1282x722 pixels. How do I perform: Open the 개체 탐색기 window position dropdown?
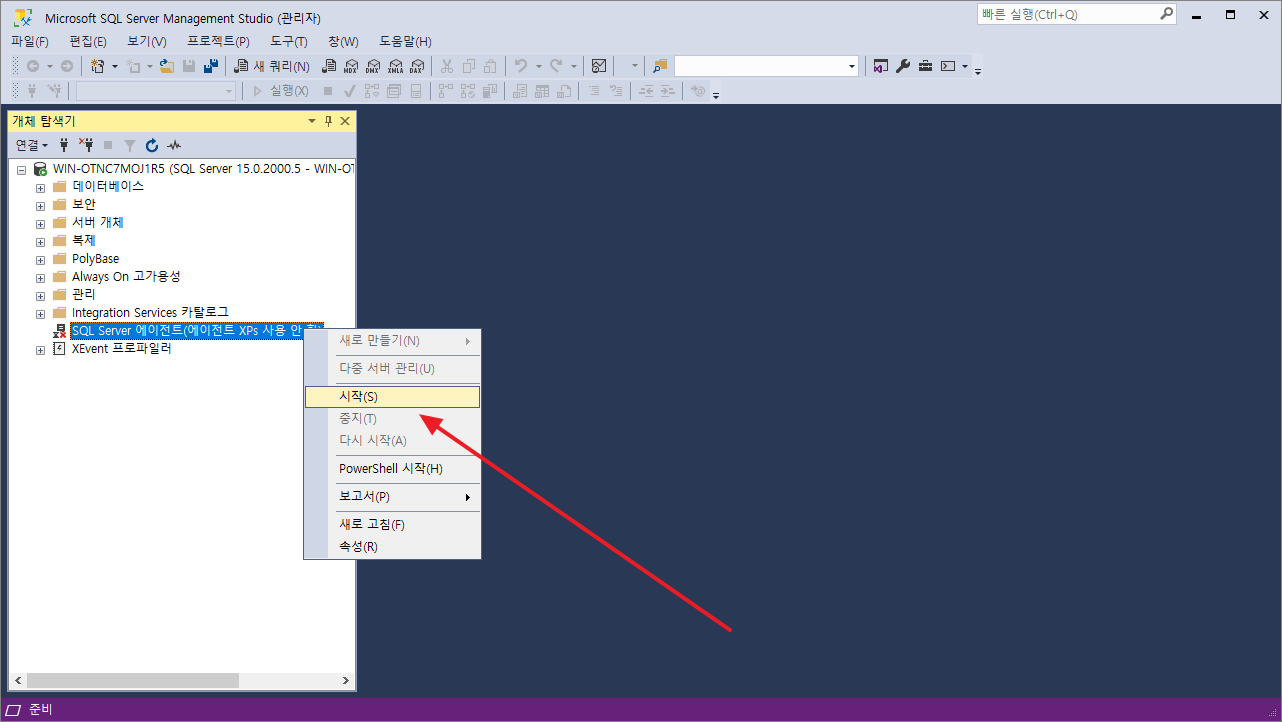pos(312,121)
